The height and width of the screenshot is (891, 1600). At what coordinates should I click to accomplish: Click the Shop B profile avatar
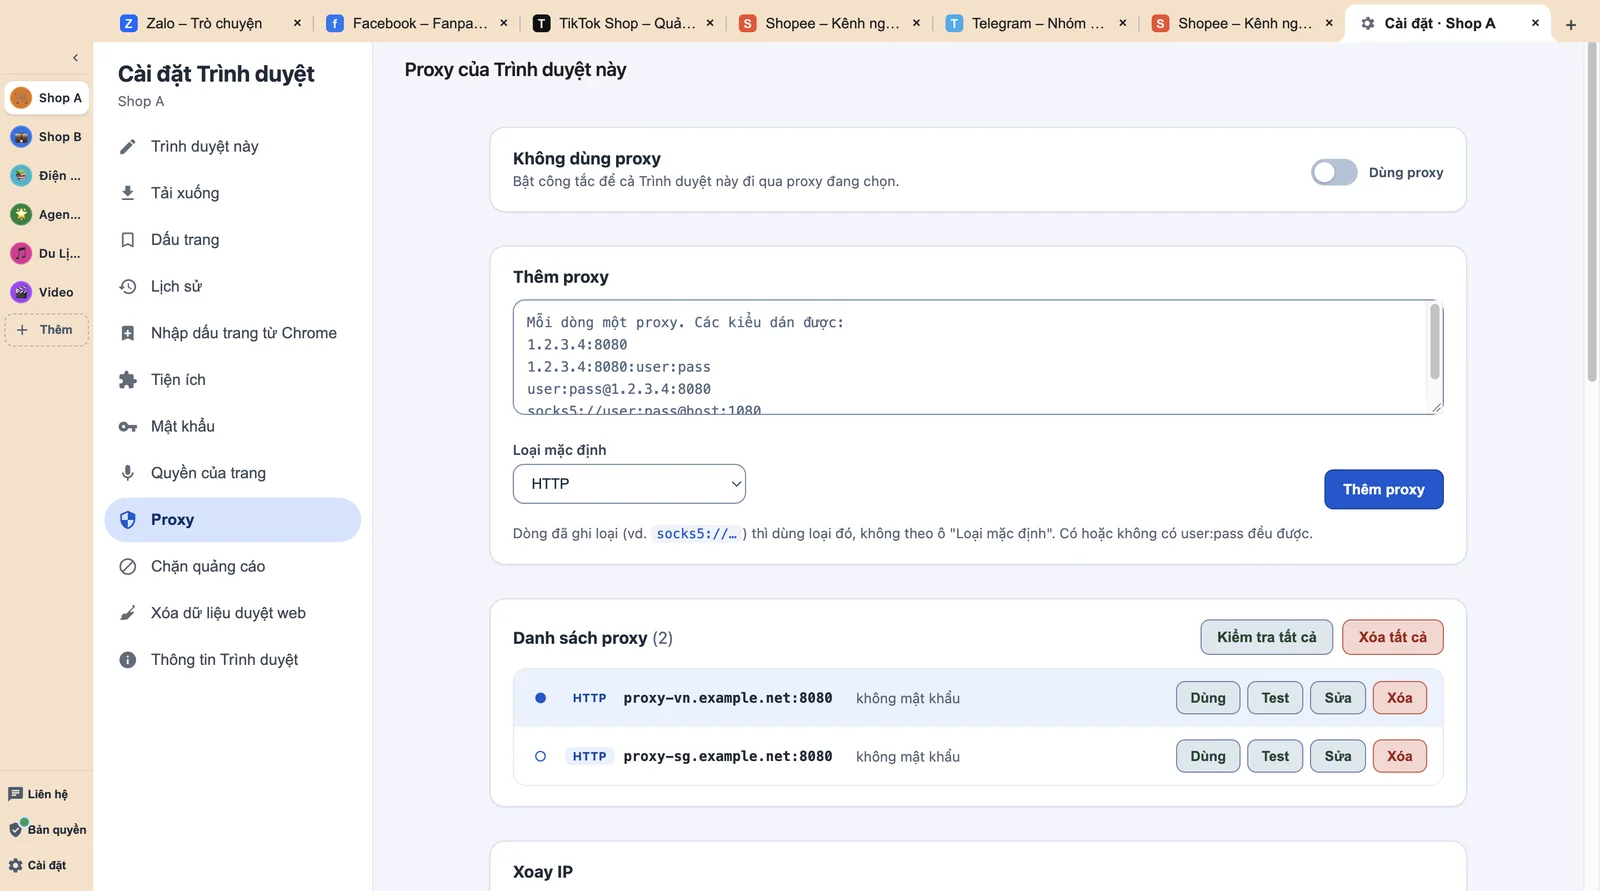click(21, 137)
